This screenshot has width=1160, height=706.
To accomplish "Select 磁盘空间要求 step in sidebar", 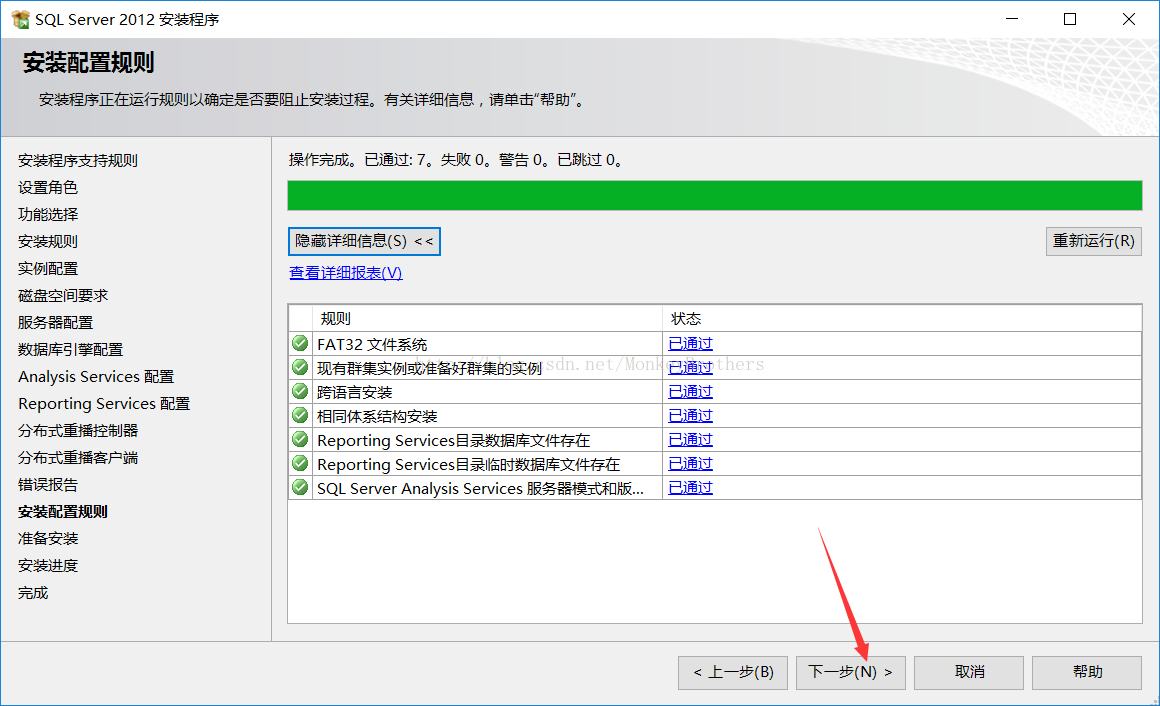I will pyautogui.click(x=63, y=296).
